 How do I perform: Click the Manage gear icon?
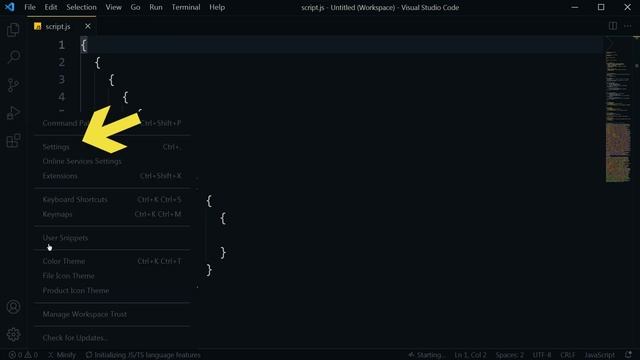pos(13,334)
